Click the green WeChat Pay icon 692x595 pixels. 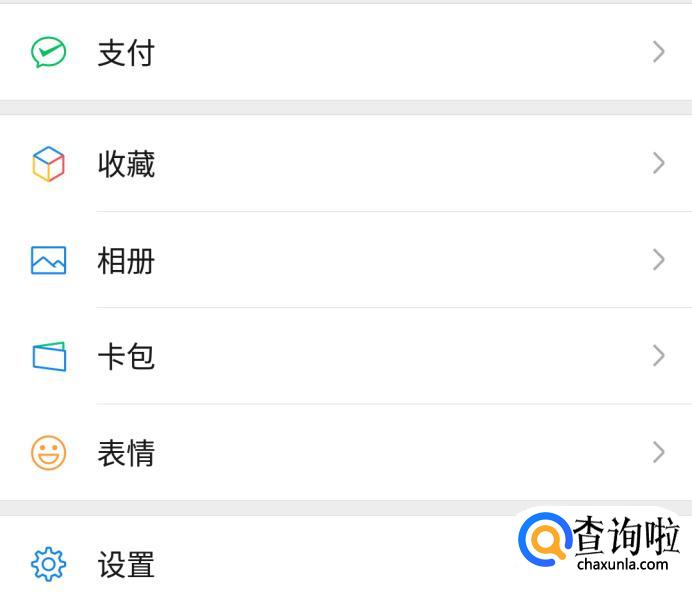point(48,52)
